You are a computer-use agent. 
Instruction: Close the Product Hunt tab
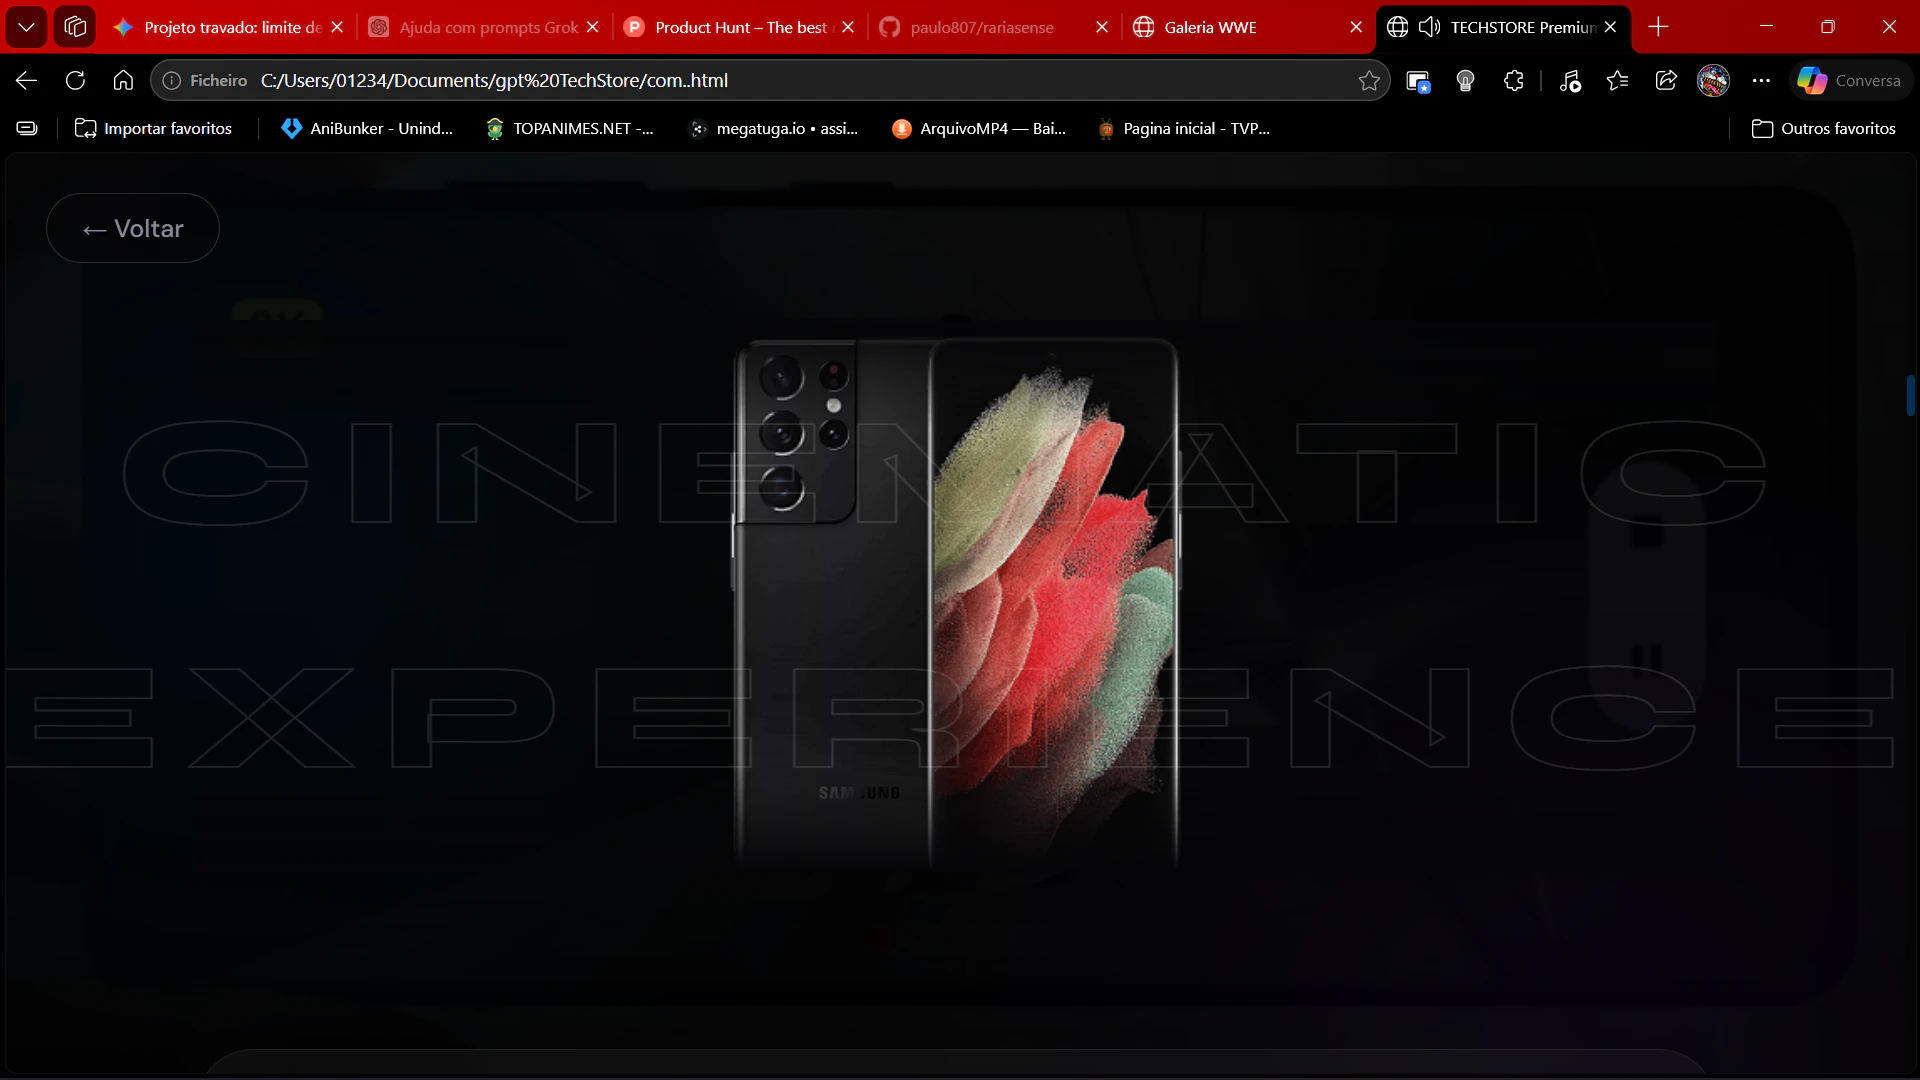tap(848, 27)
